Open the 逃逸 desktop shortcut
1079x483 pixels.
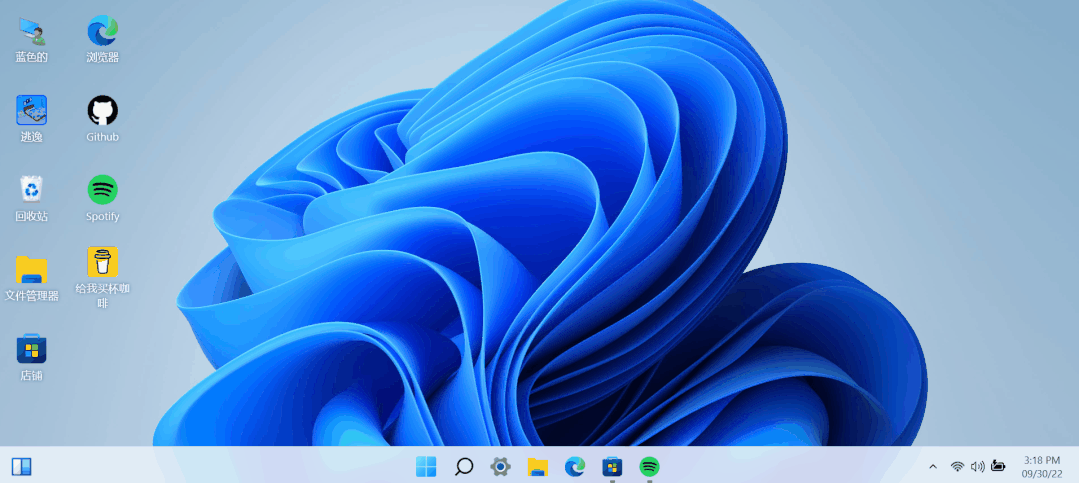[x=31, y=111]
